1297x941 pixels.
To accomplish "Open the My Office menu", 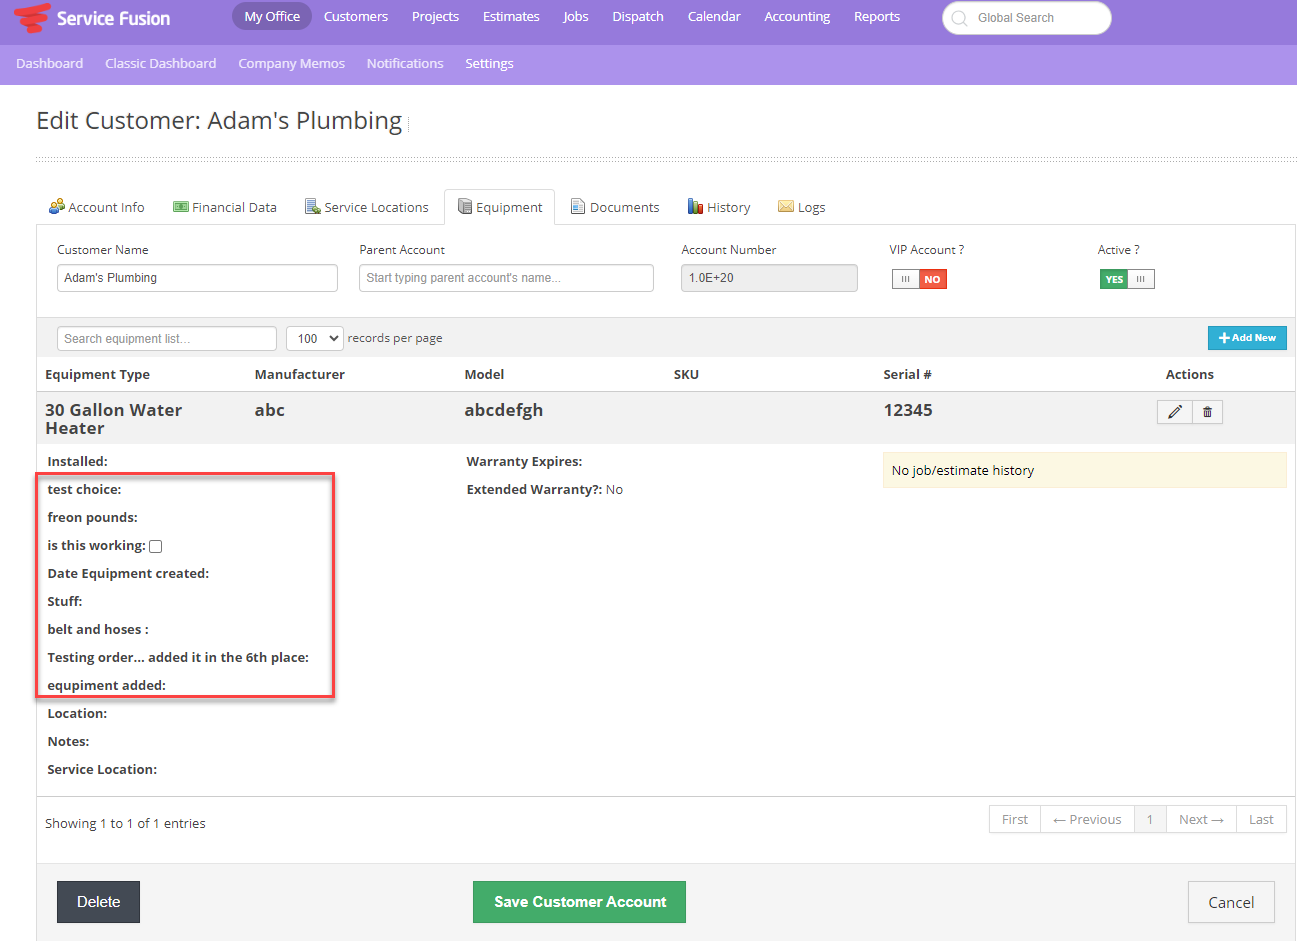I will coord(272,16).
